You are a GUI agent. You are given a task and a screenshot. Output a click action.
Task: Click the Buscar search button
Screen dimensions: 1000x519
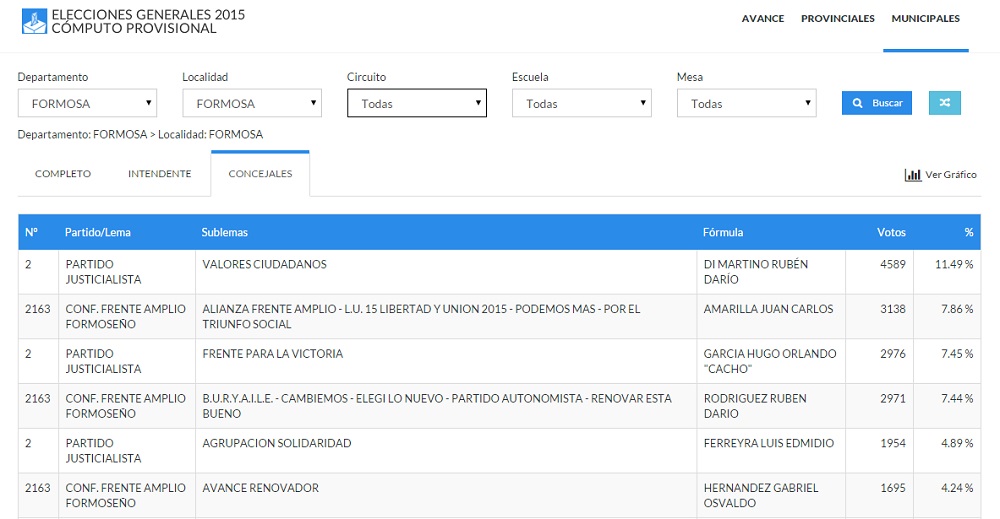(x=877, y=103)
